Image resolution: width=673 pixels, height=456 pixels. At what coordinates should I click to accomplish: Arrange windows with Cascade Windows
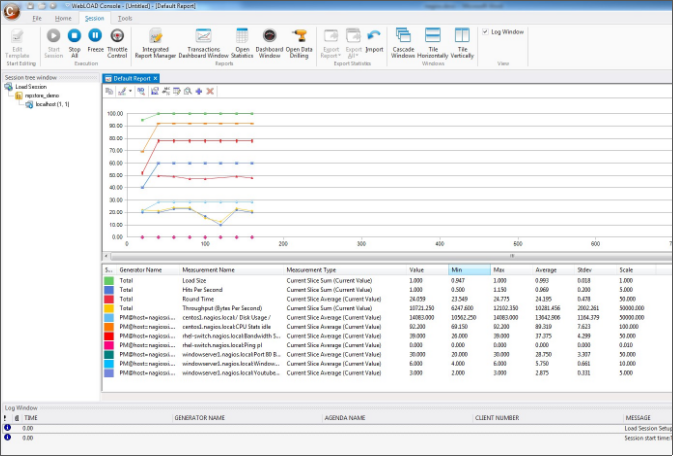coord(403,43)
